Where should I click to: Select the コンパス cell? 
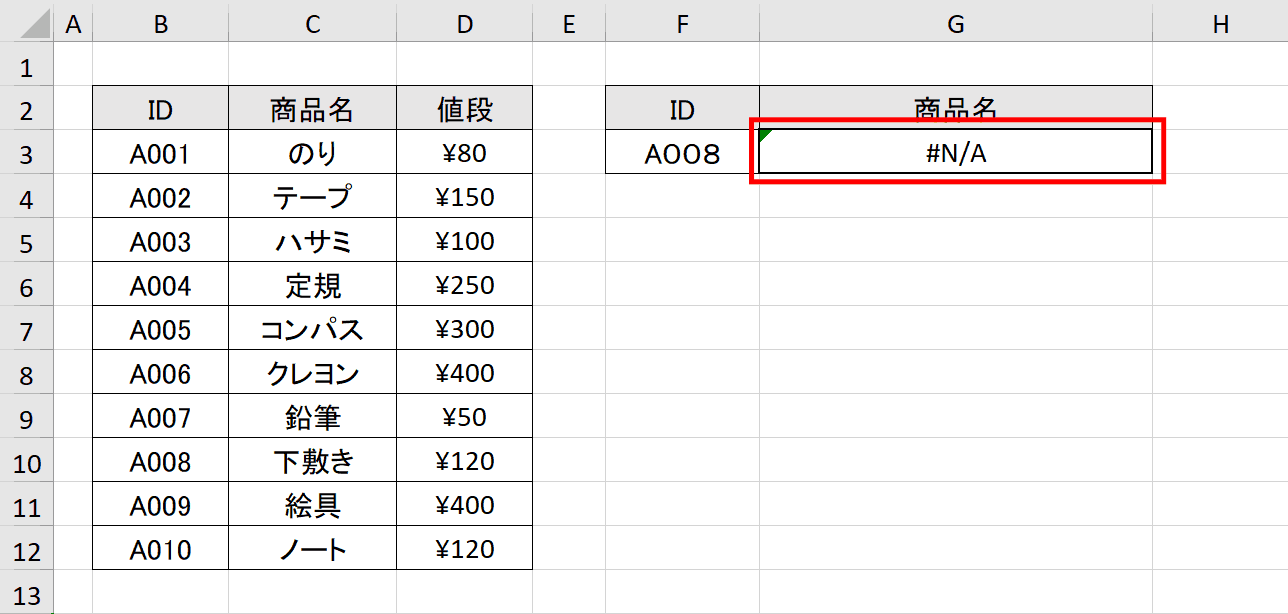point(312,328)
